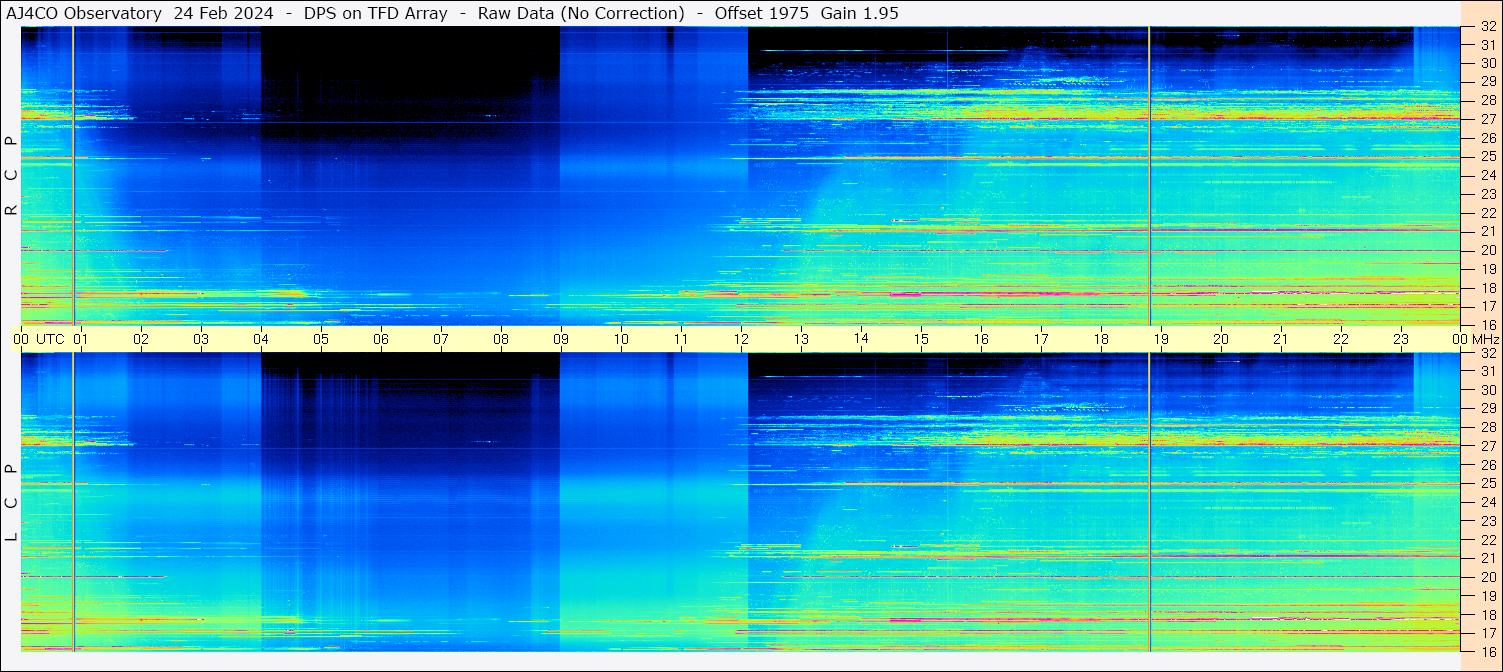
Task: Select hour "01" on the time axis
Action: [81, 339]
